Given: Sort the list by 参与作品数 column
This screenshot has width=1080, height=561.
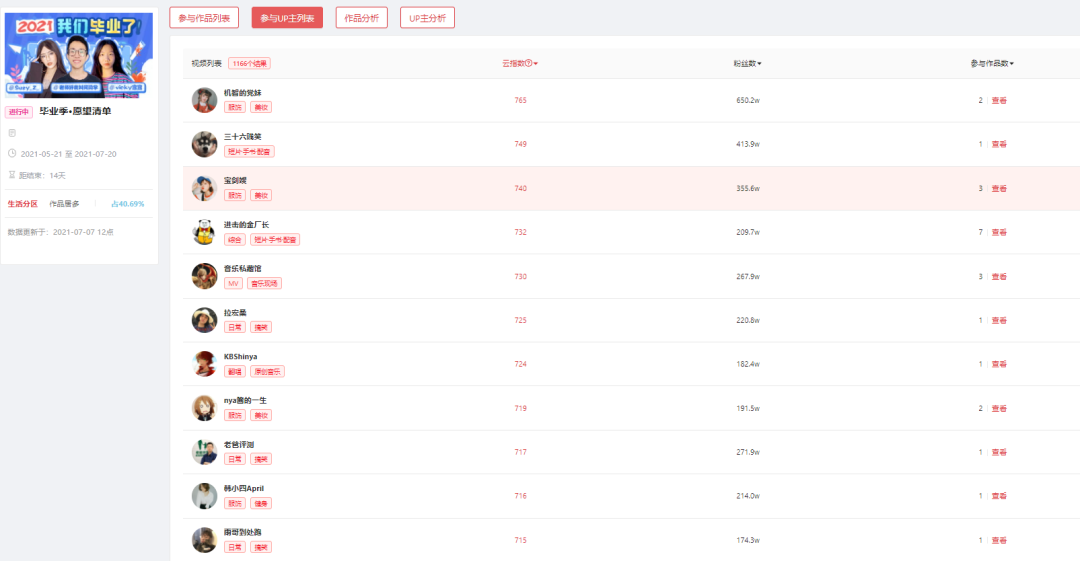Looking at the screenshot, I should tap(992, 63).
